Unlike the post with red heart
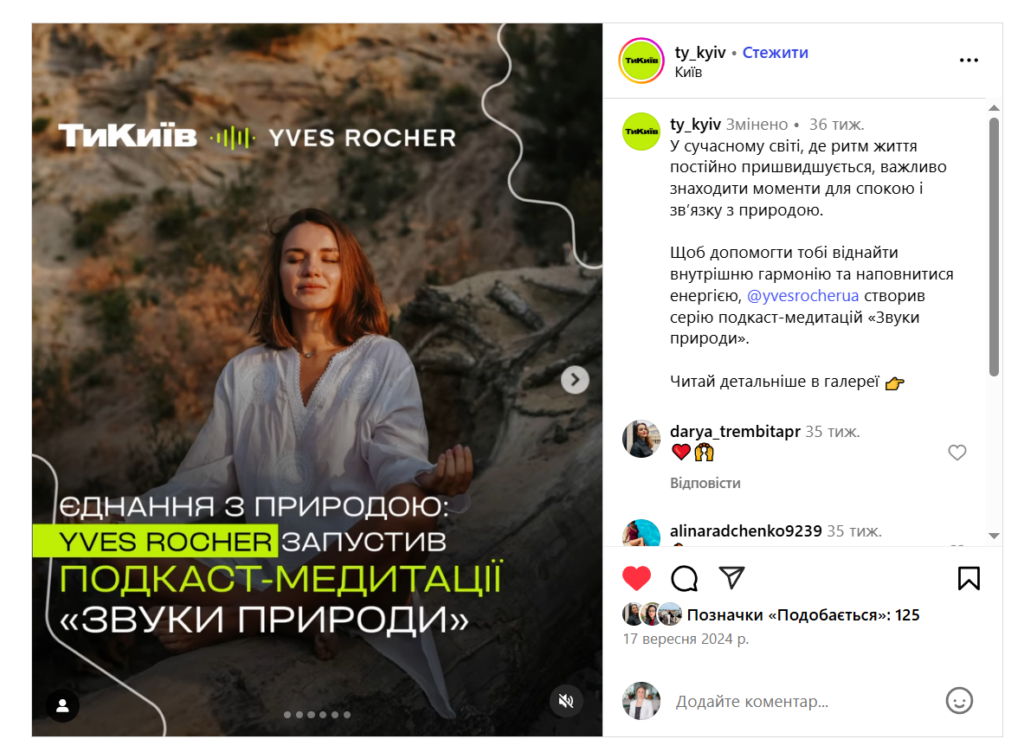 [x=636, y=578]
